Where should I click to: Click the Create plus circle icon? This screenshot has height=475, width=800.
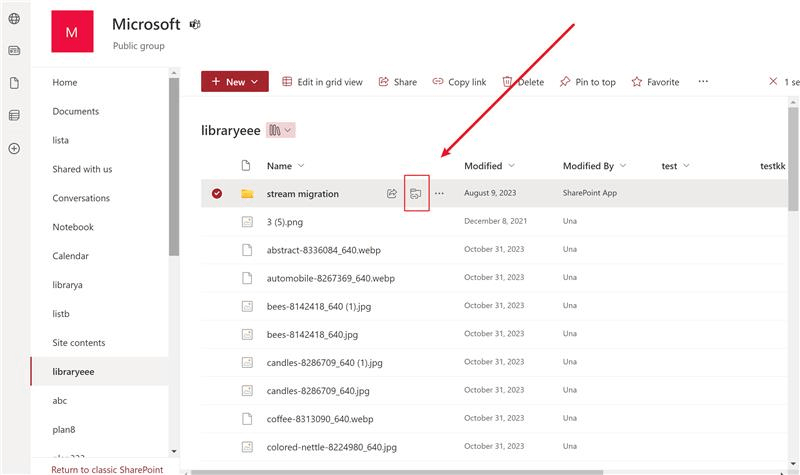click(x=14, y=148)
